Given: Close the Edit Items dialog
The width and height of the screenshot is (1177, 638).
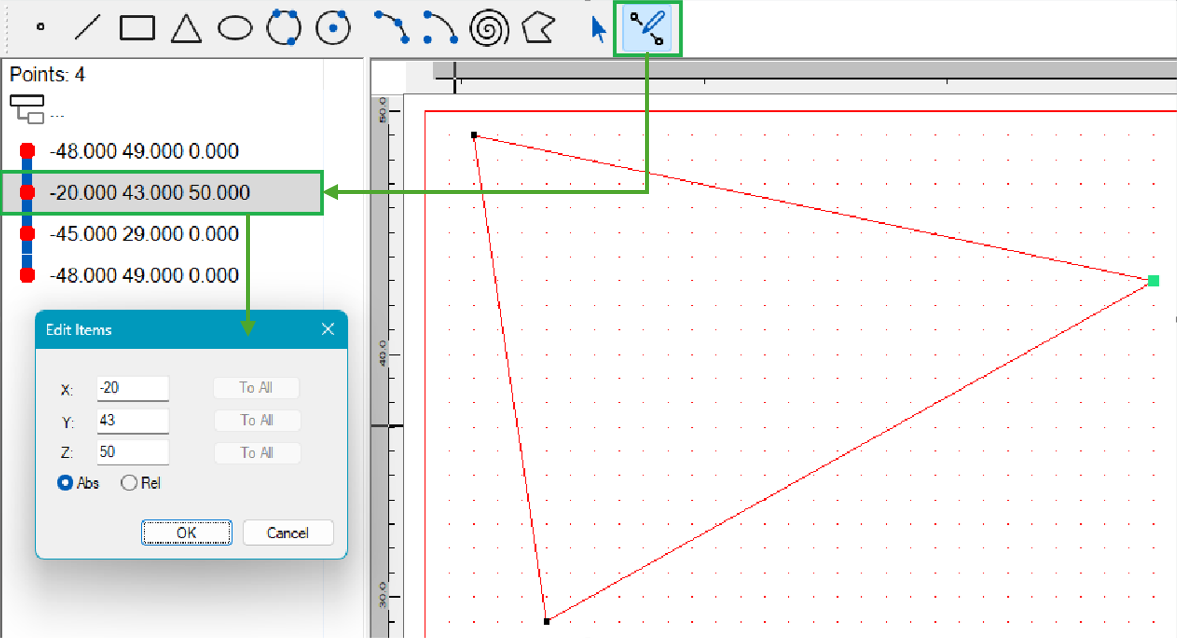Looking at the screenshot, I should pyautogui.click(x=328, y=329).
